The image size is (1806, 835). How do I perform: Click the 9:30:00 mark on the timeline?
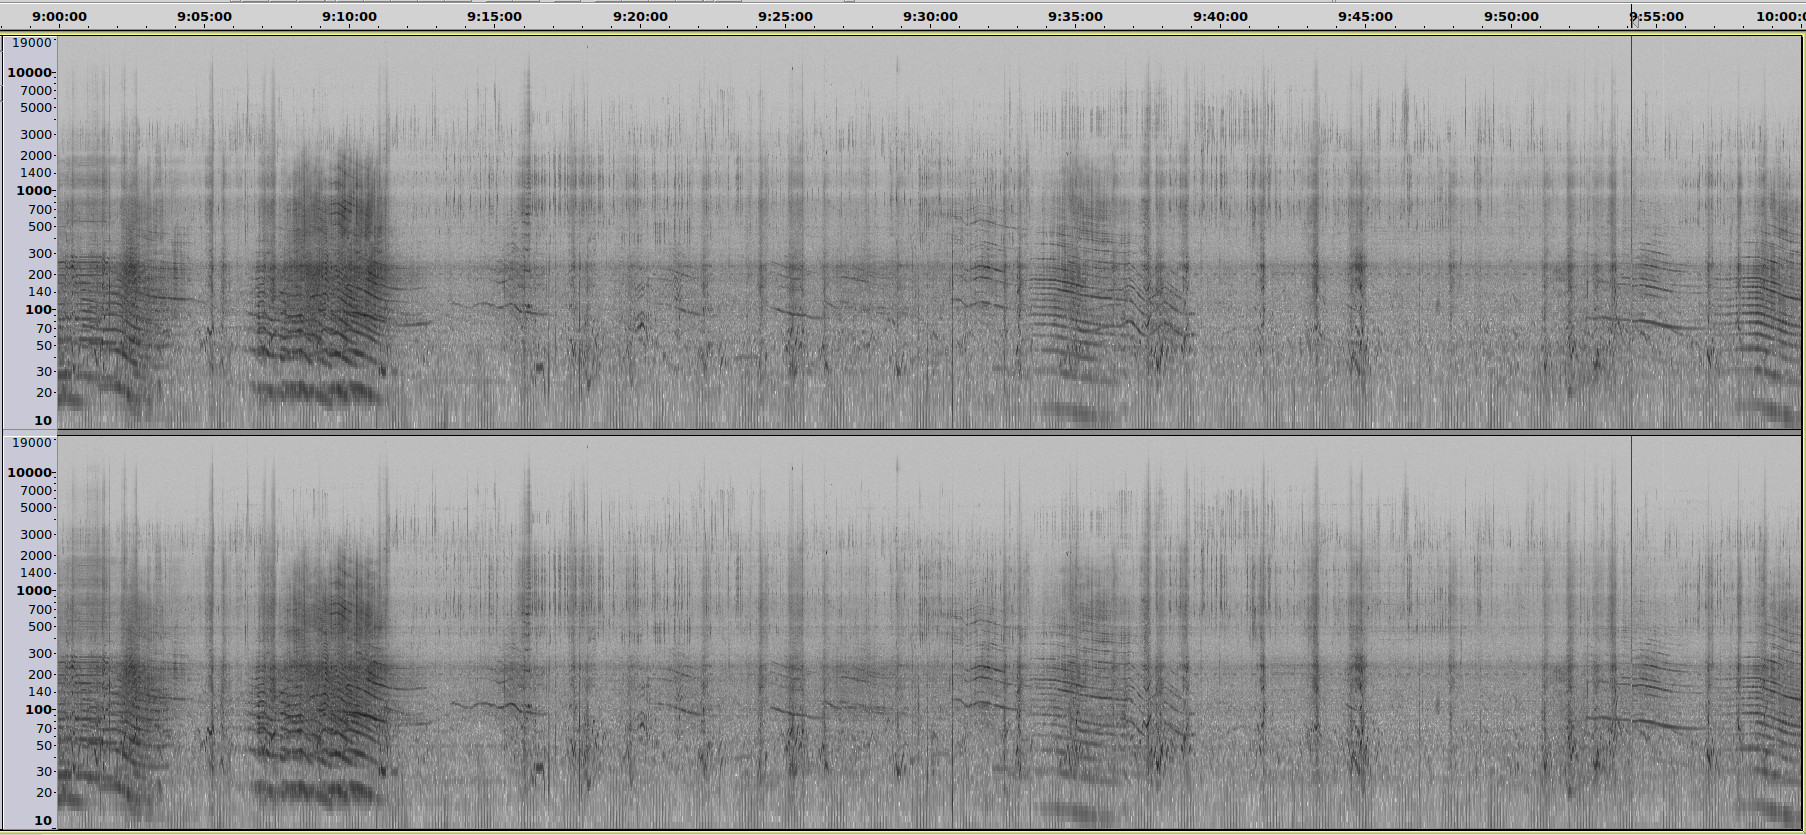coord(930,17)
